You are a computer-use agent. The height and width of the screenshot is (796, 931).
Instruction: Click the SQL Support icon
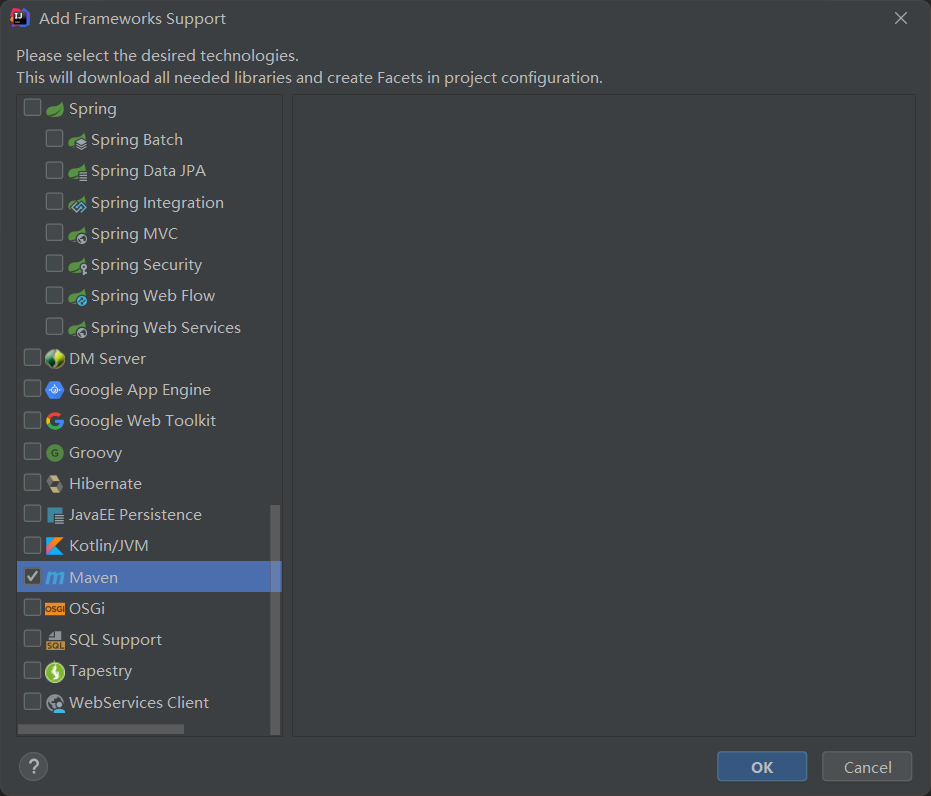55,640
